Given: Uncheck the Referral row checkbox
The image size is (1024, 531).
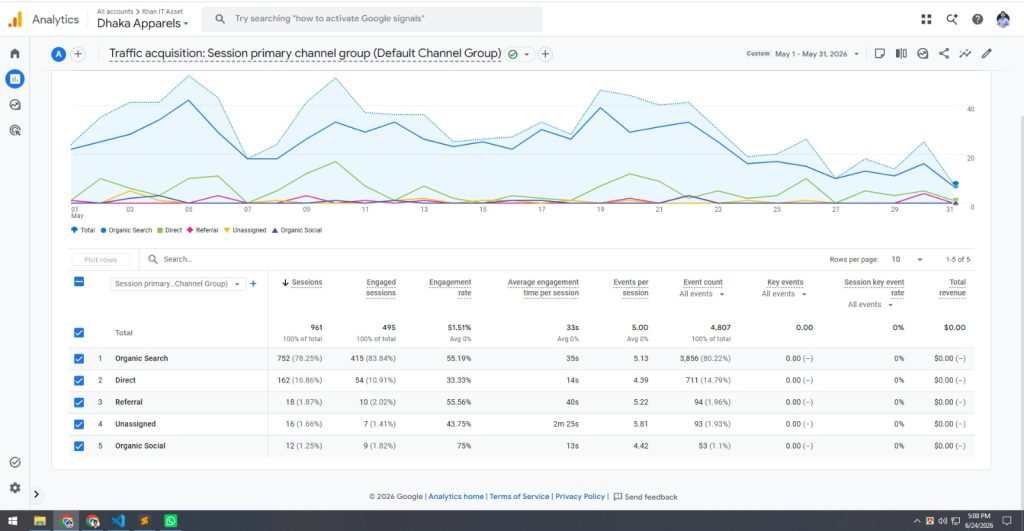Looking at the screenshot, I should pyautogui.click(x=79, y=402).
